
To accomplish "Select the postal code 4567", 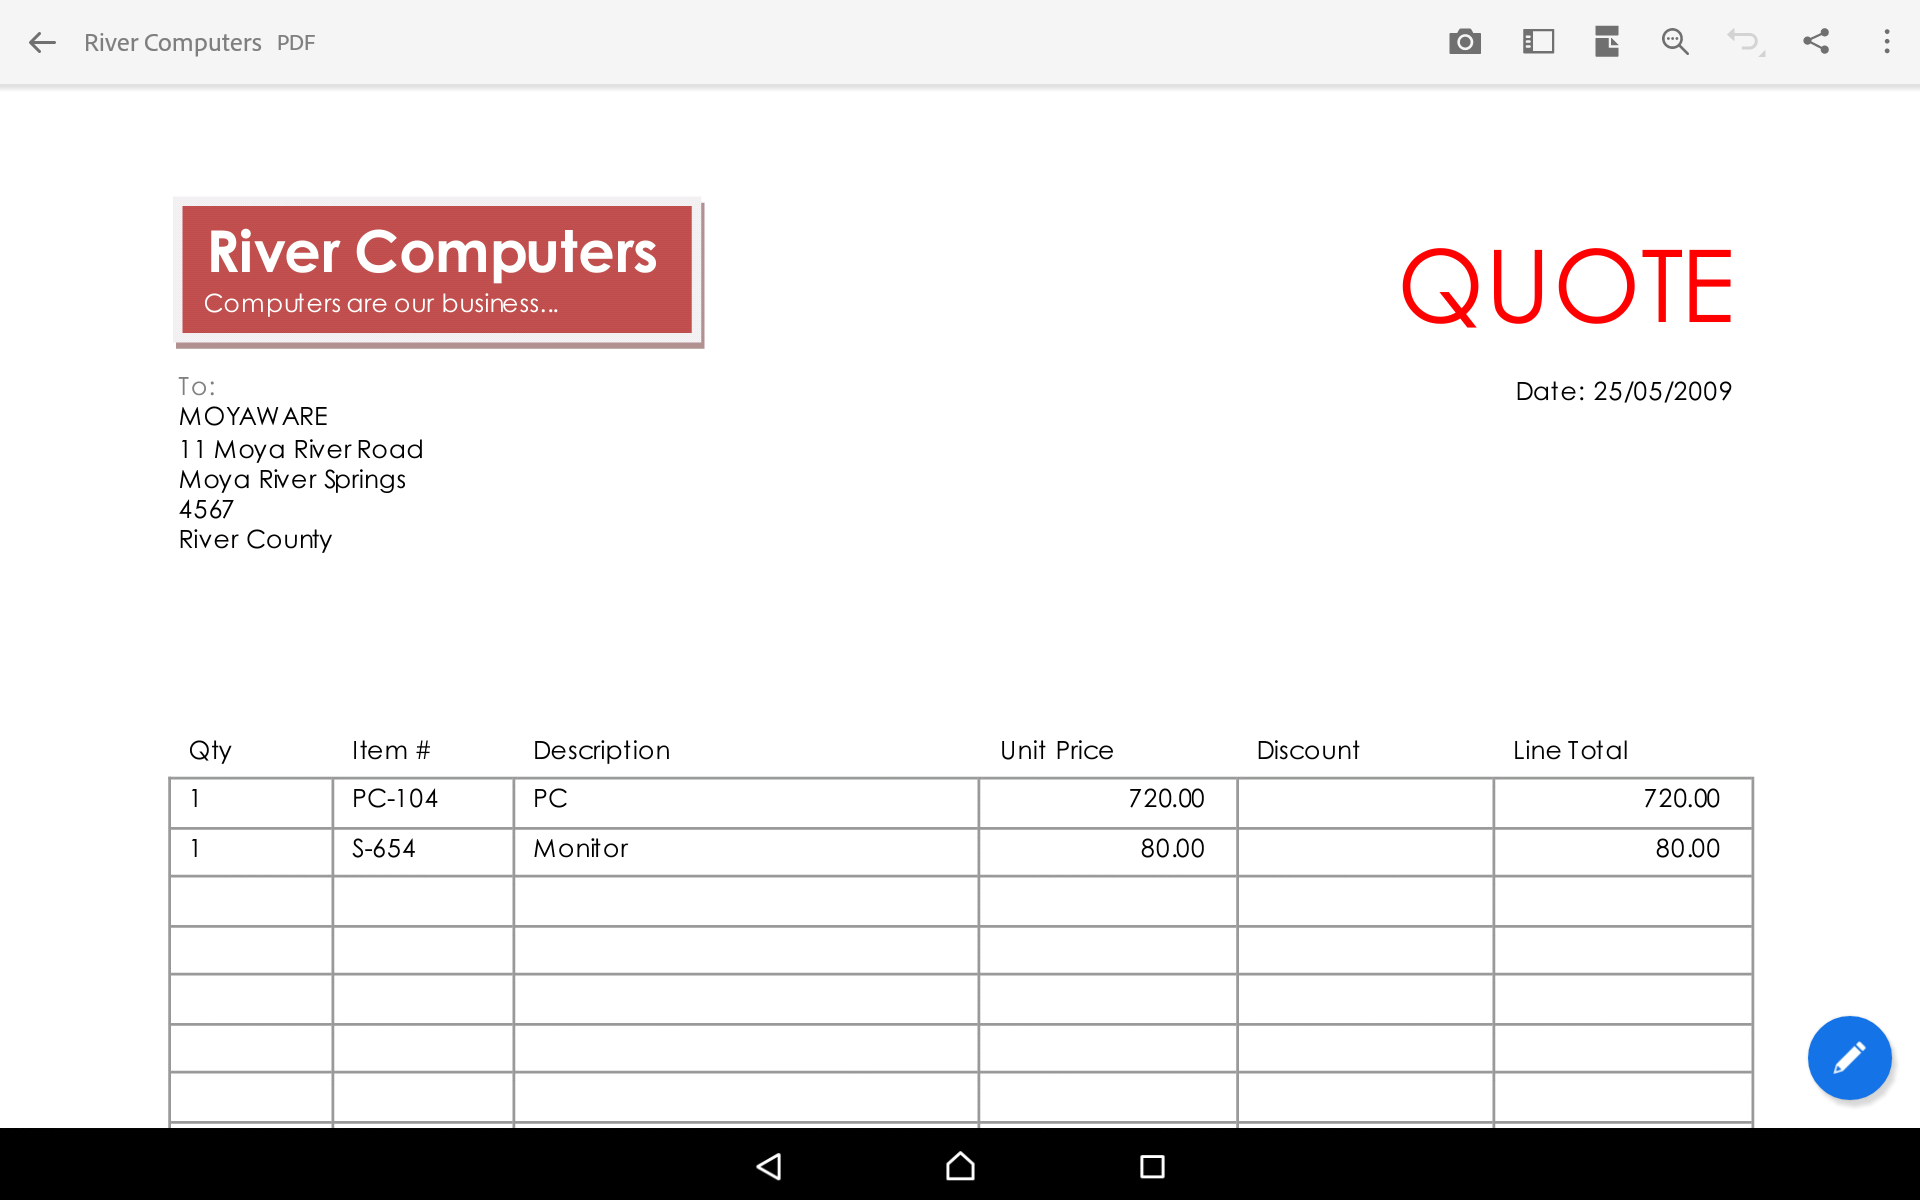I will [x=206, y=510].
